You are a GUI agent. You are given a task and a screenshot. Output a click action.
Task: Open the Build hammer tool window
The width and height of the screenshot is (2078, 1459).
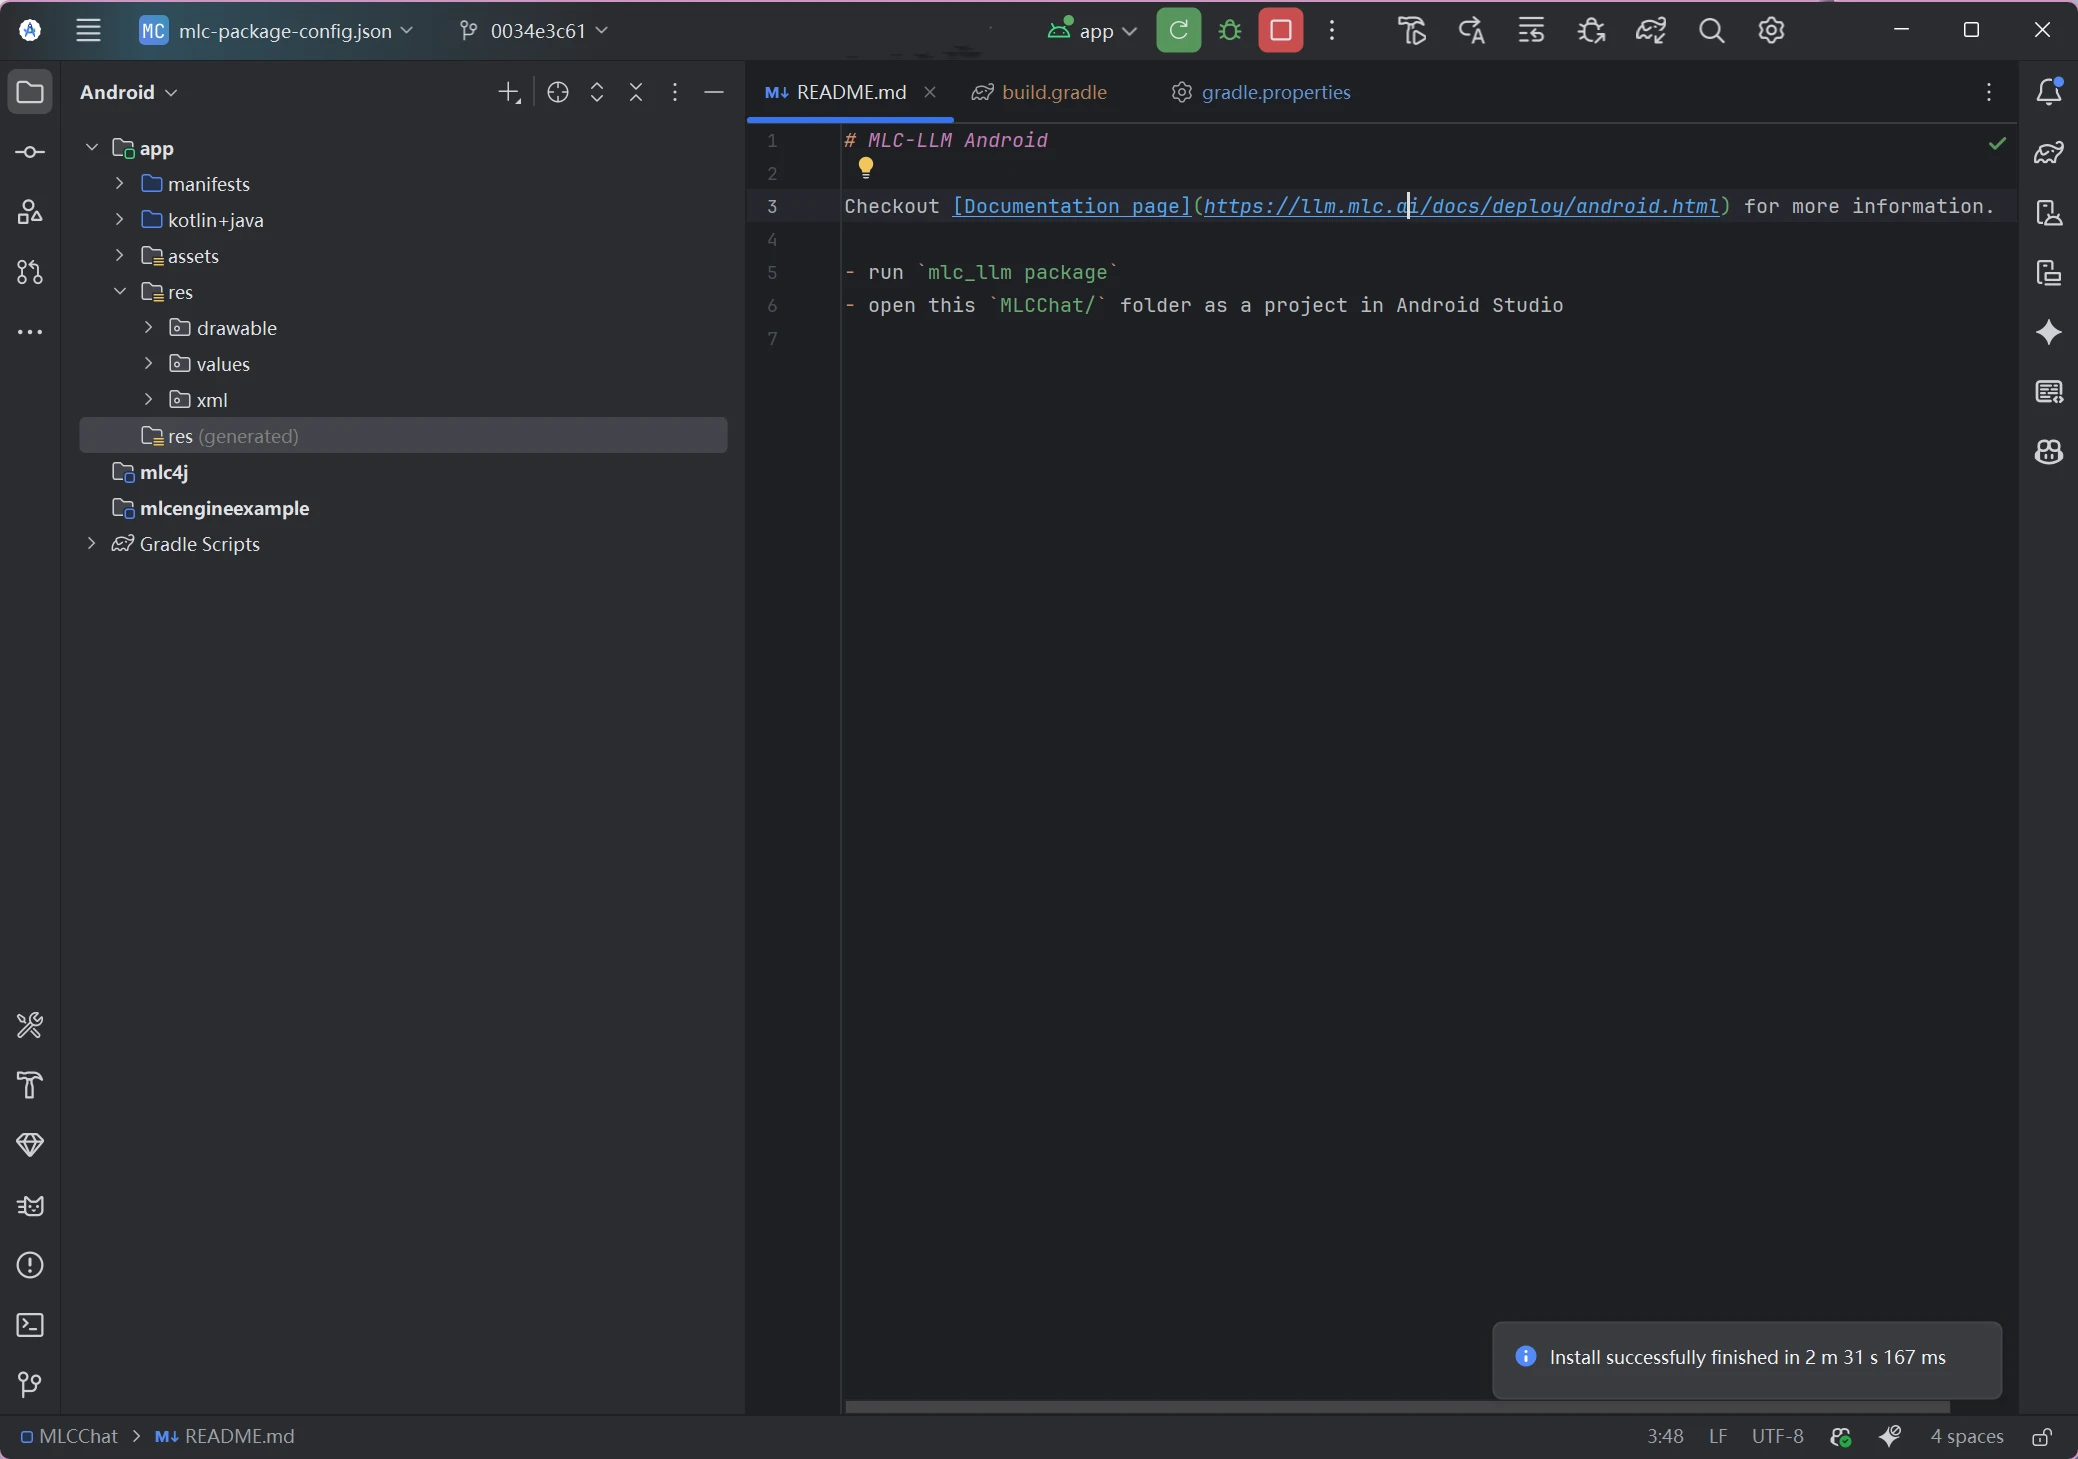[x=30, y=1085]
